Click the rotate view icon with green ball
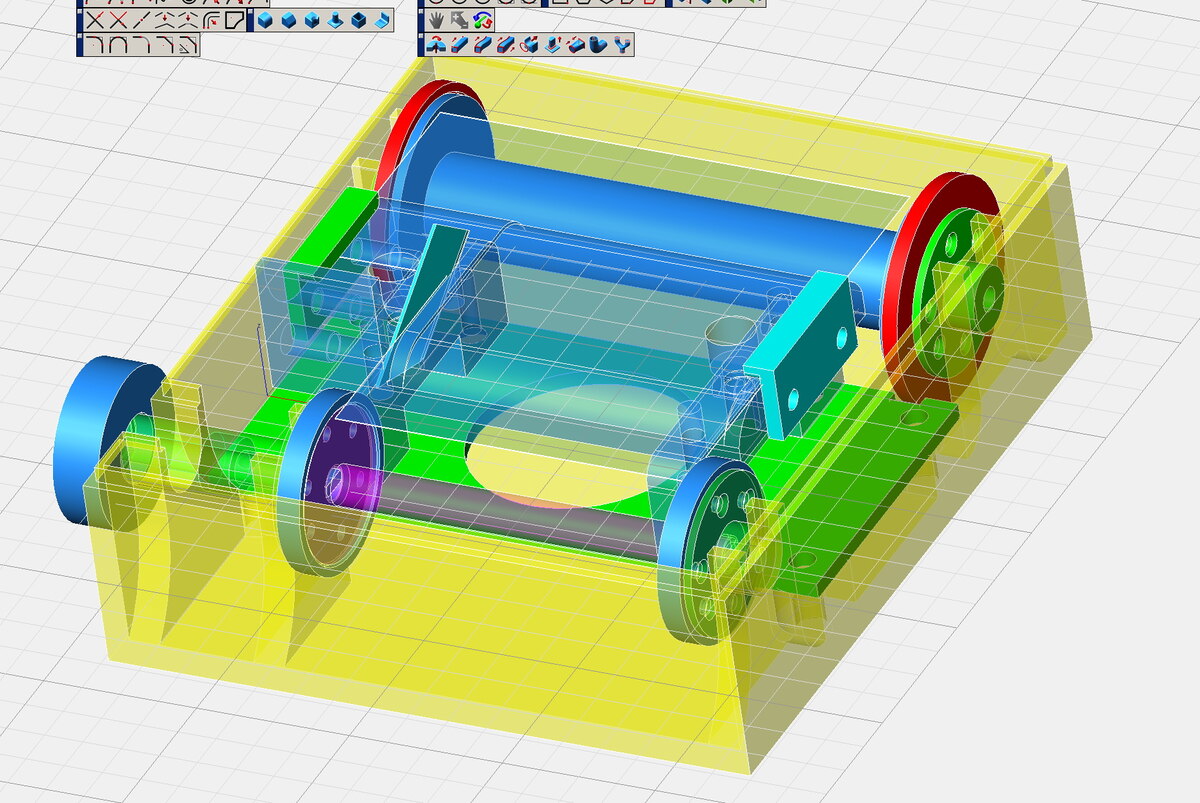Screen dimensions: 1200x803 pos(482,20)
